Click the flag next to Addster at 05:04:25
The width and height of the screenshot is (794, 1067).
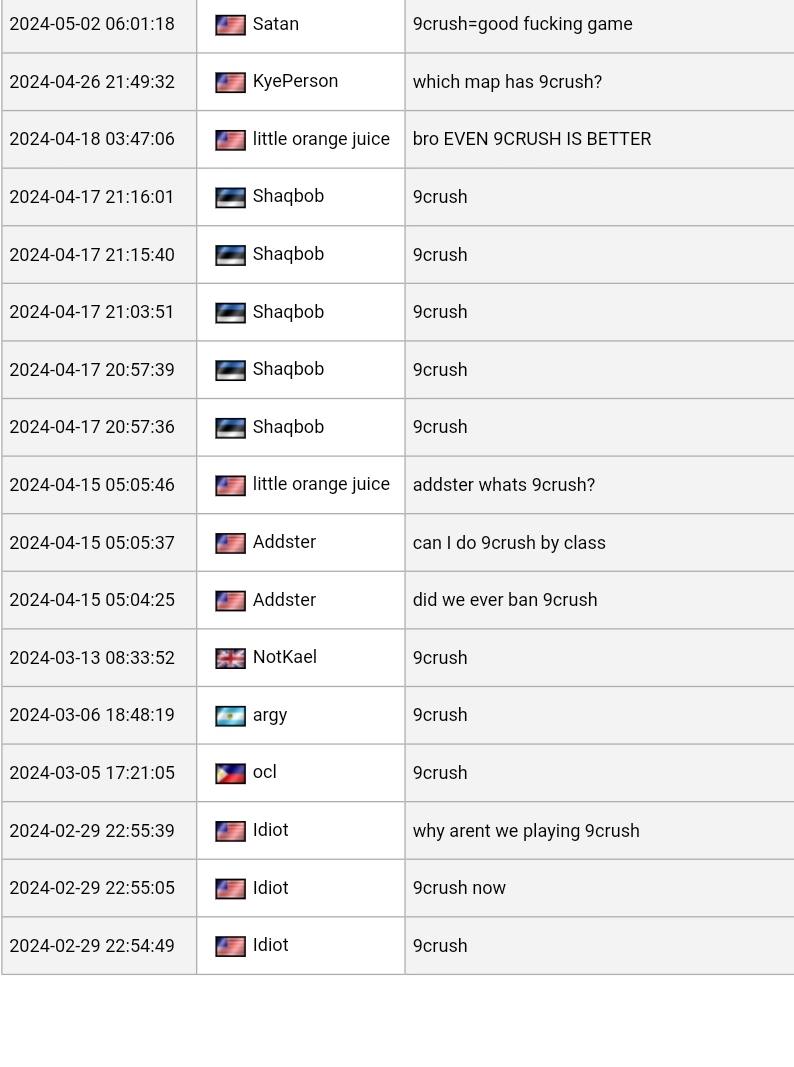(x=230, y=601)
